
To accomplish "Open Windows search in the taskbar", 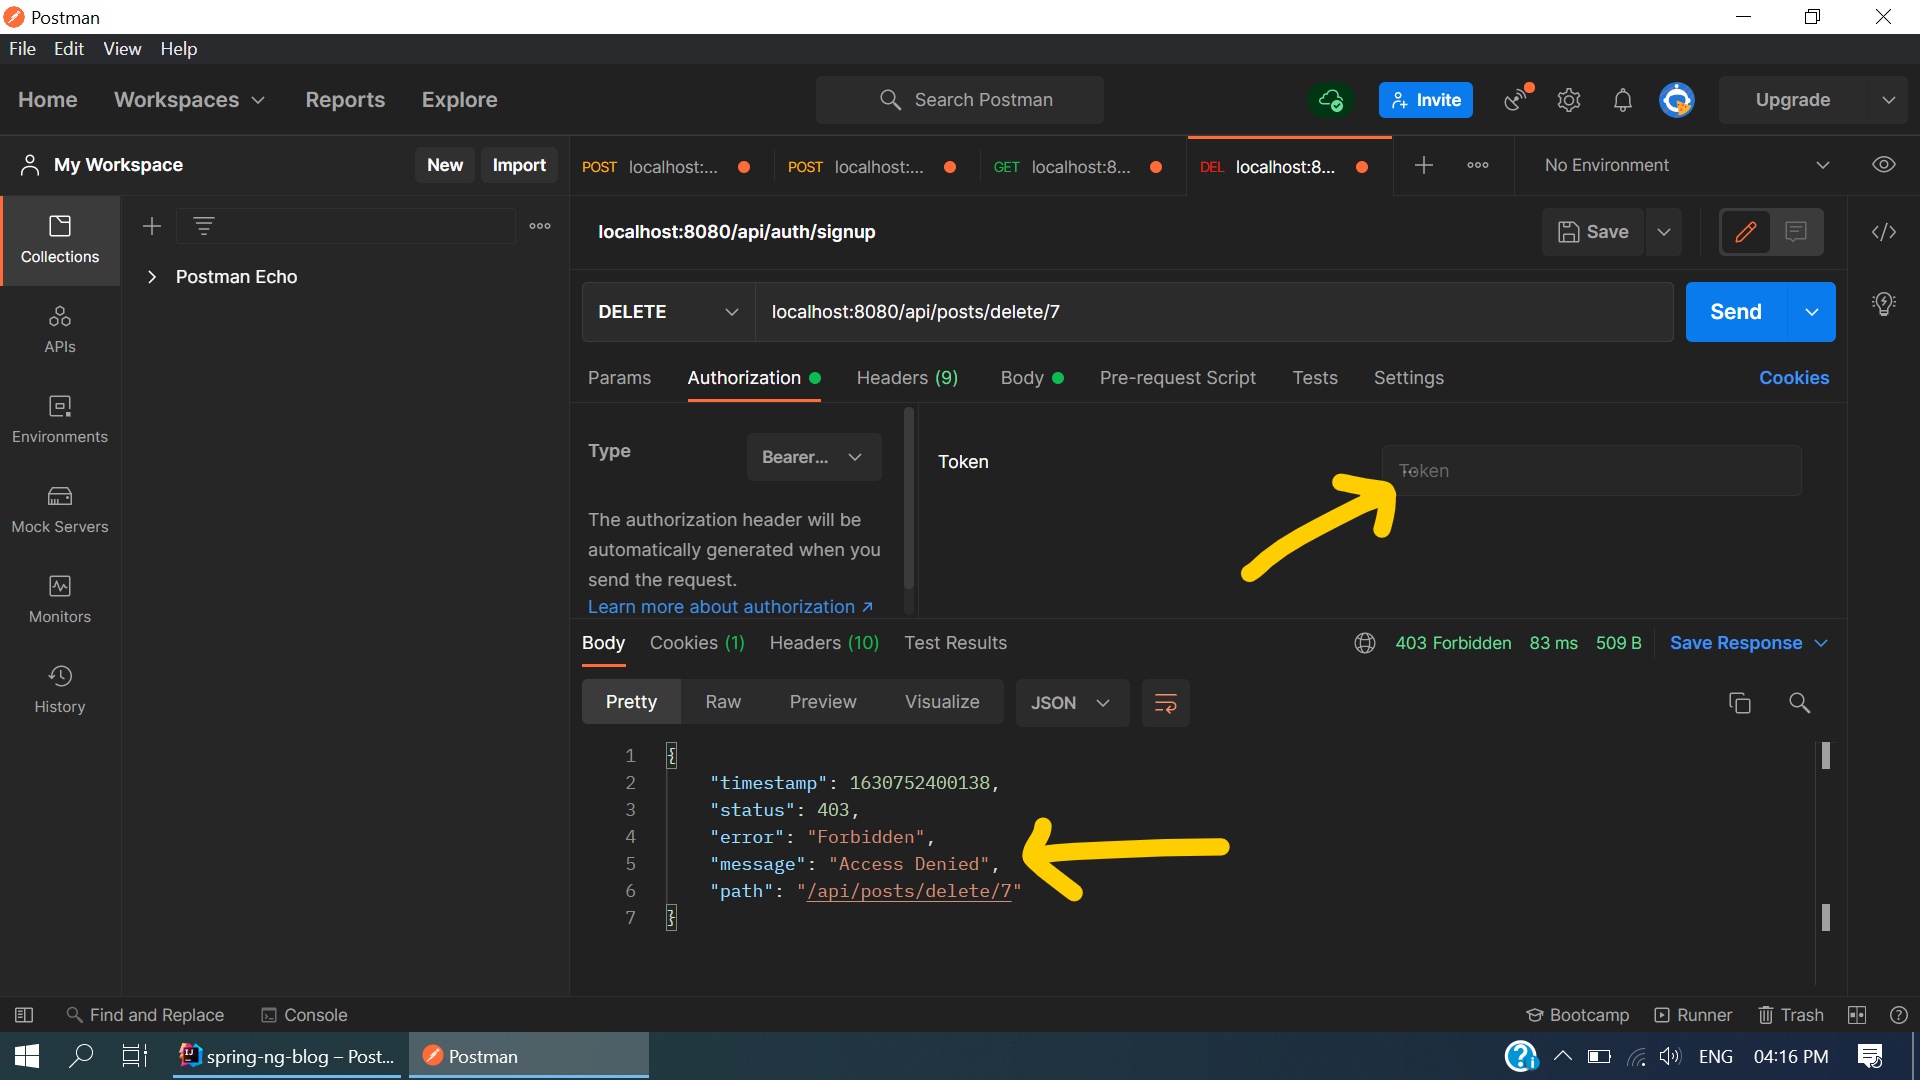I will [x=80, y=1056].
